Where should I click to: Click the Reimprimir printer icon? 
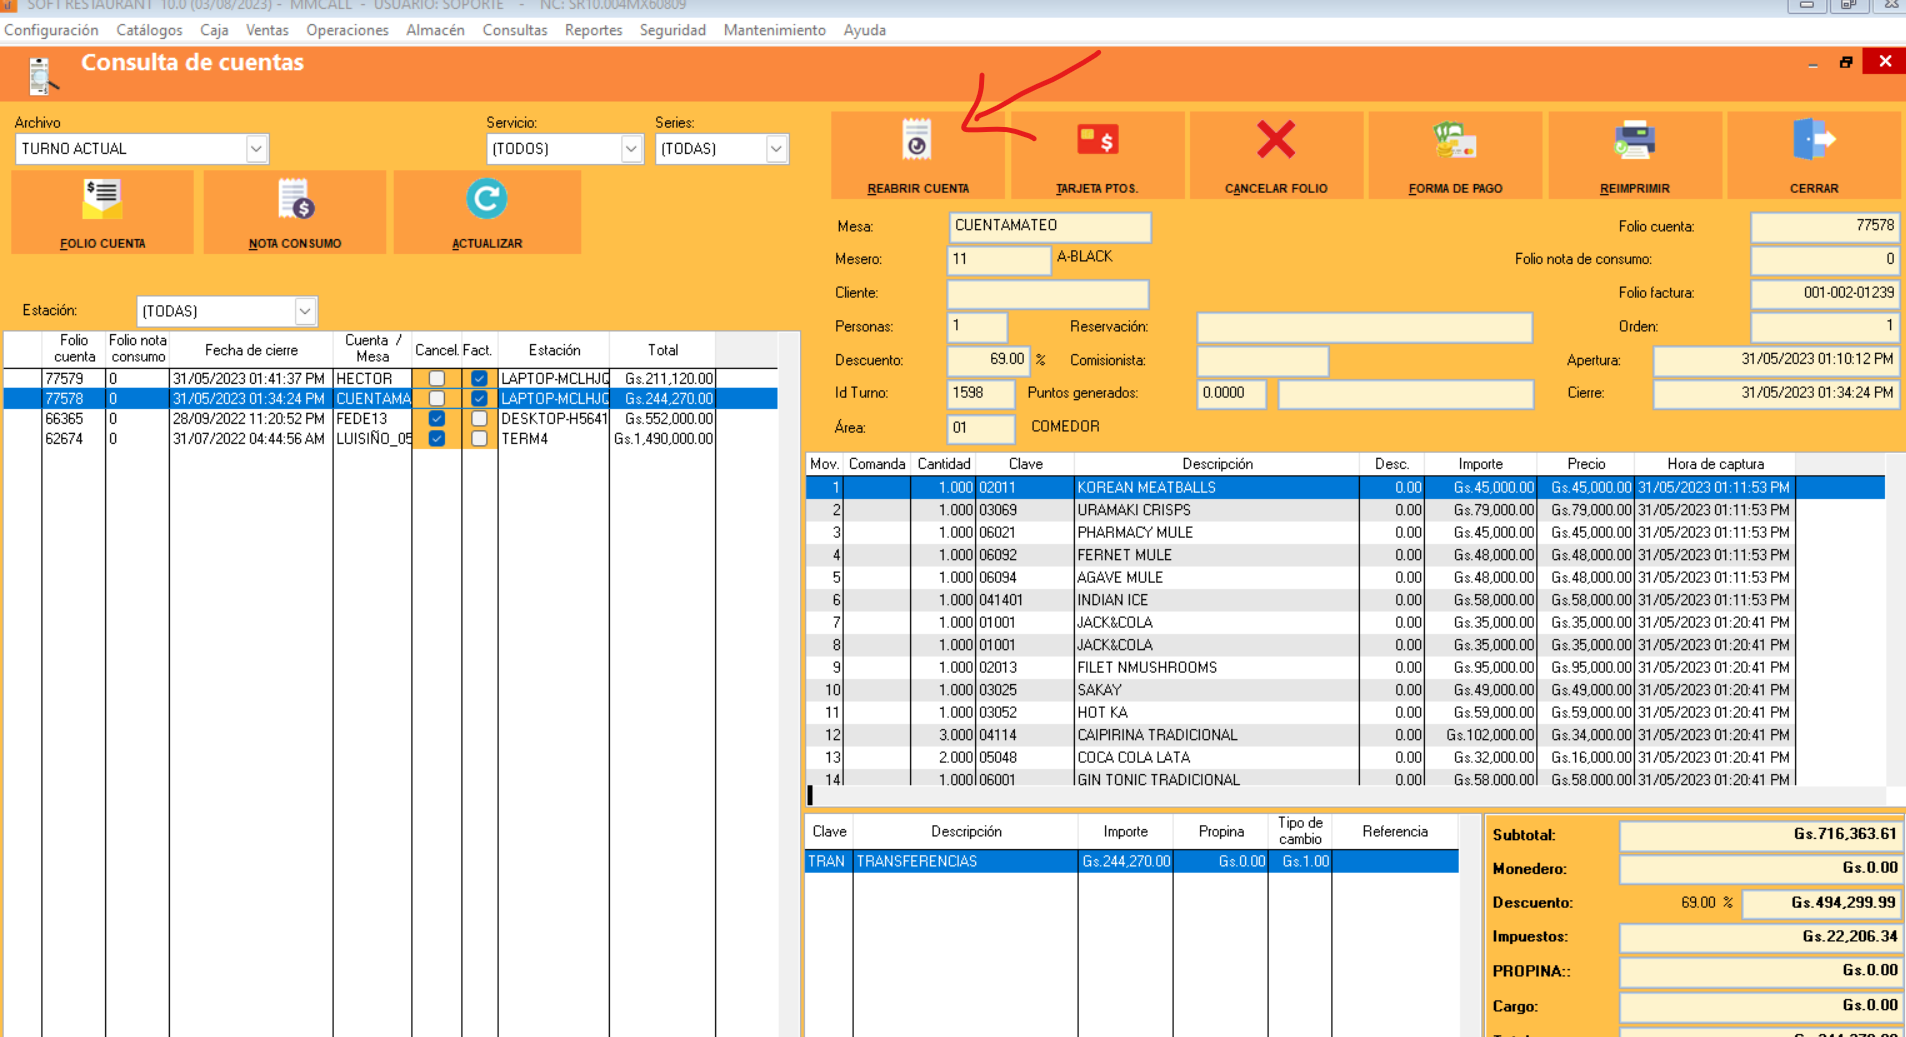coord(1634,141)
